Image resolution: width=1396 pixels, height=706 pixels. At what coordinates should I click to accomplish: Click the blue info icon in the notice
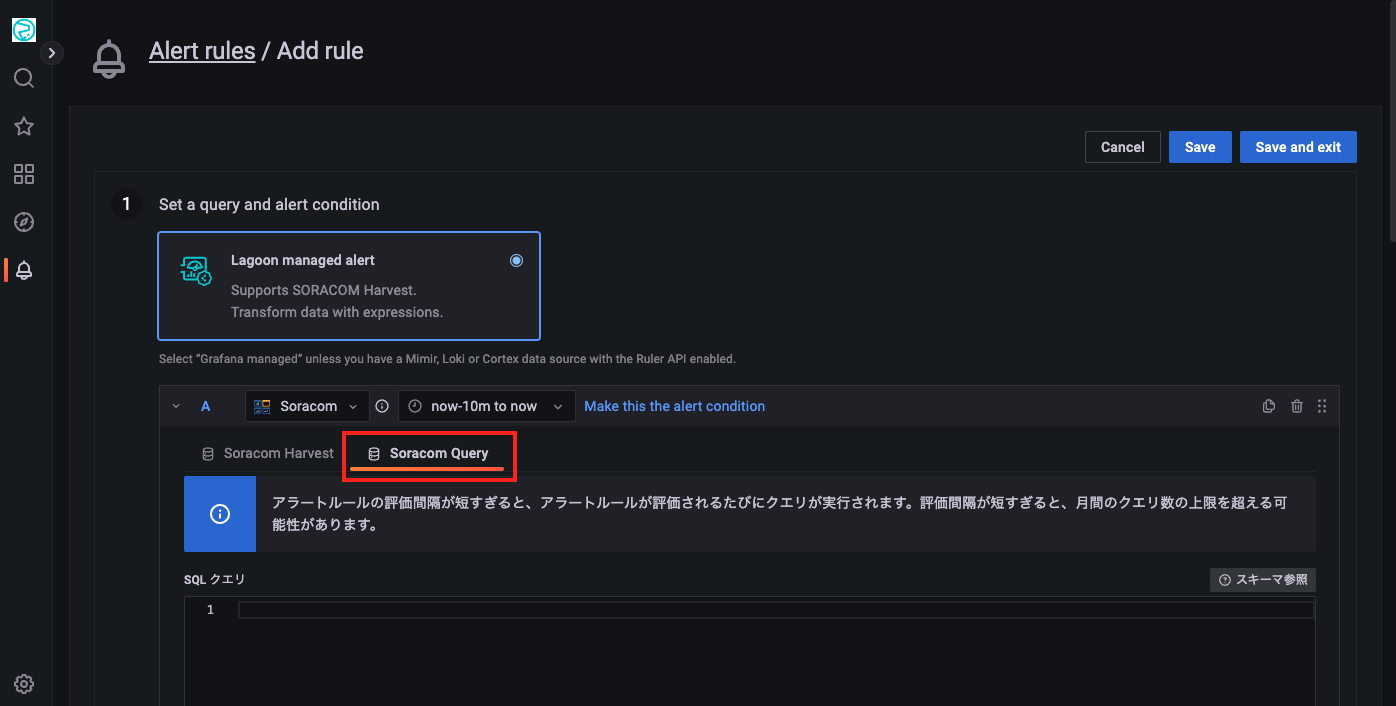coord(220,514)
